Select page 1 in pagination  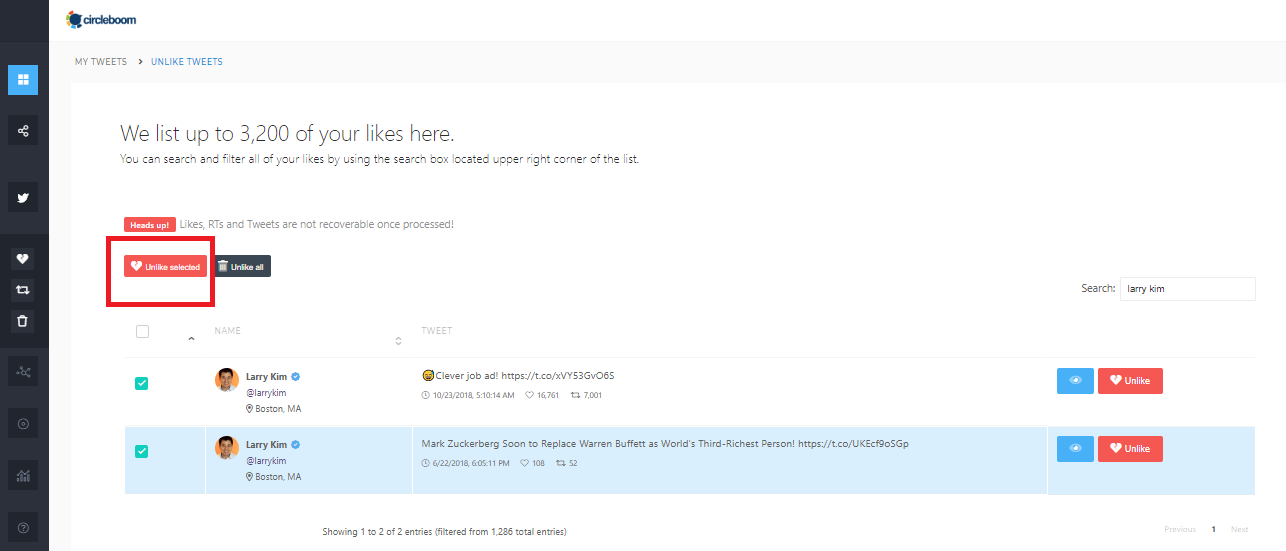pos(1213,529)
